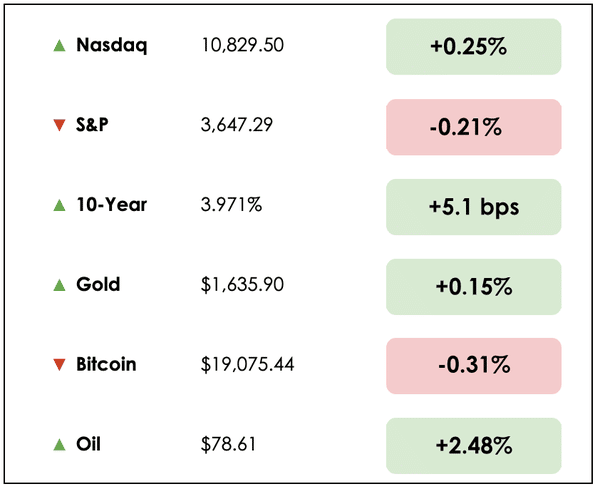The width and height of the screenshot is (600, 489).
Task: Click the green up arrow beside Nasdaq
Action: [x=59, y=46]
